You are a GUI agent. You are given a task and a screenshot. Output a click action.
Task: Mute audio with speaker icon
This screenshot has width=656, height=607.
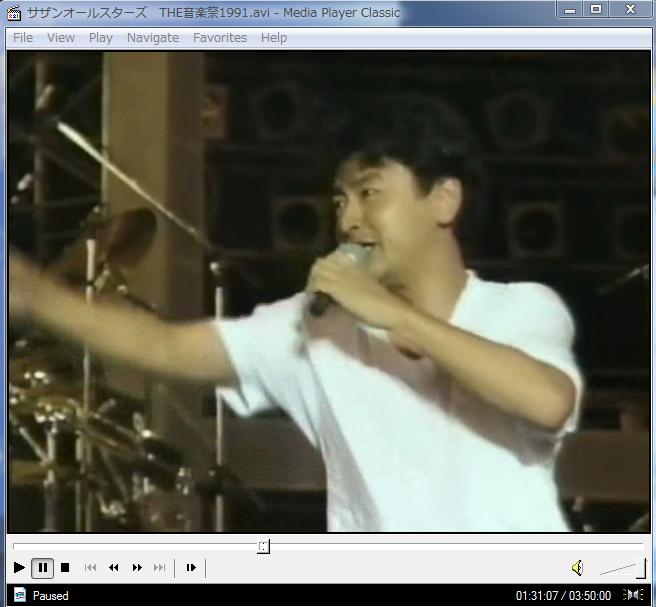[x=577, y=568]
